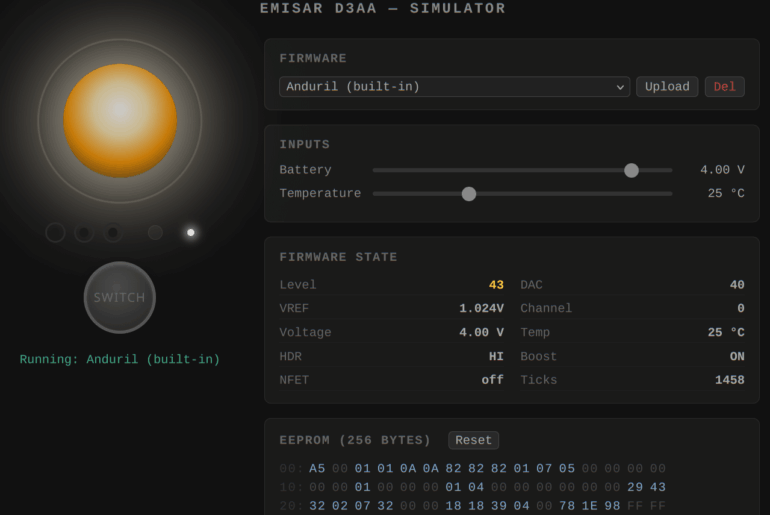
Task: Click the Ticks value 1458
Action: [730, 380]
